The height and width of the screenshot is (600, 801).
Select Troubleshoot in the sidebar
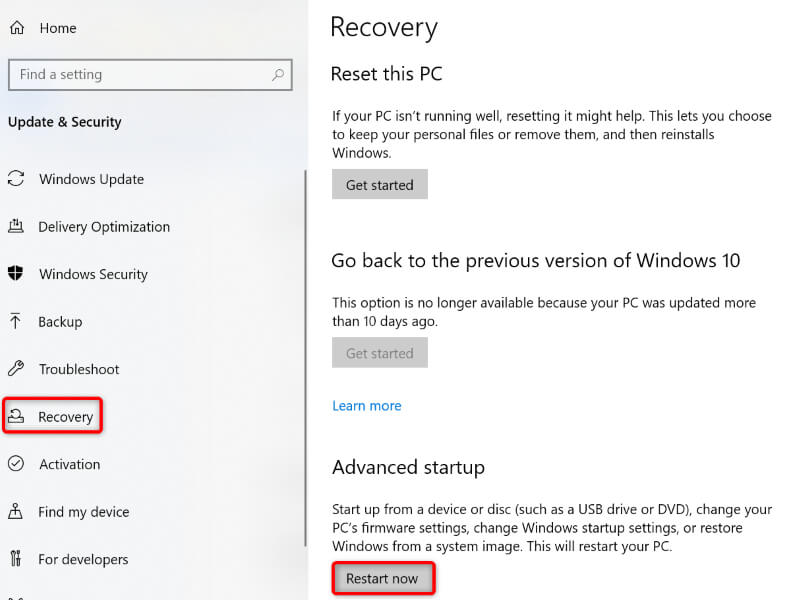(x=79, y=369)
